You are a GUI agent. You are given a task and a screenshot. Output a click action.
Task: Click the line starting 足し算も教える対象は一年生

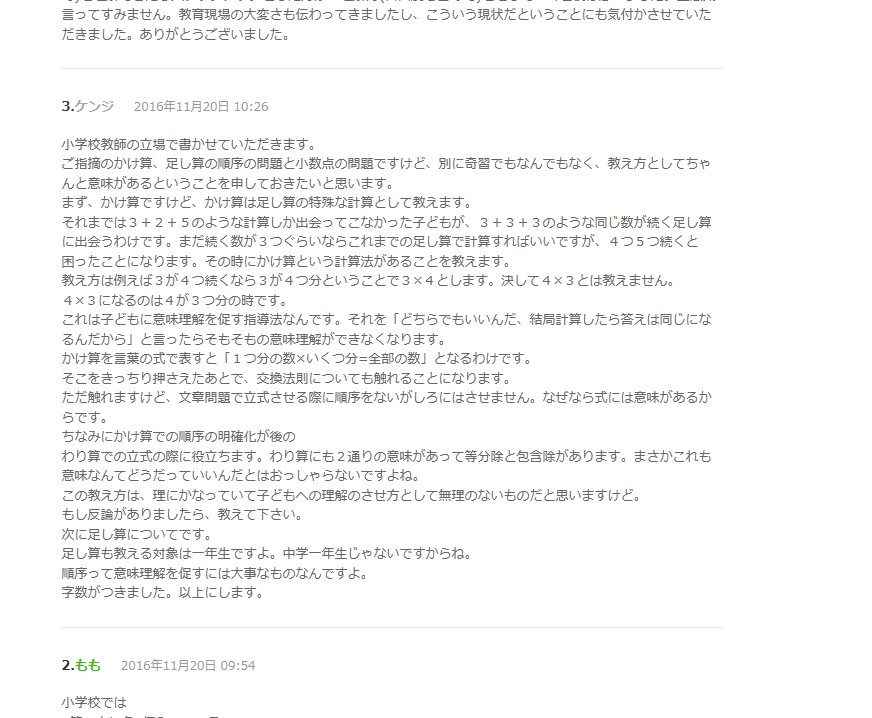click(x=268, y=554)
